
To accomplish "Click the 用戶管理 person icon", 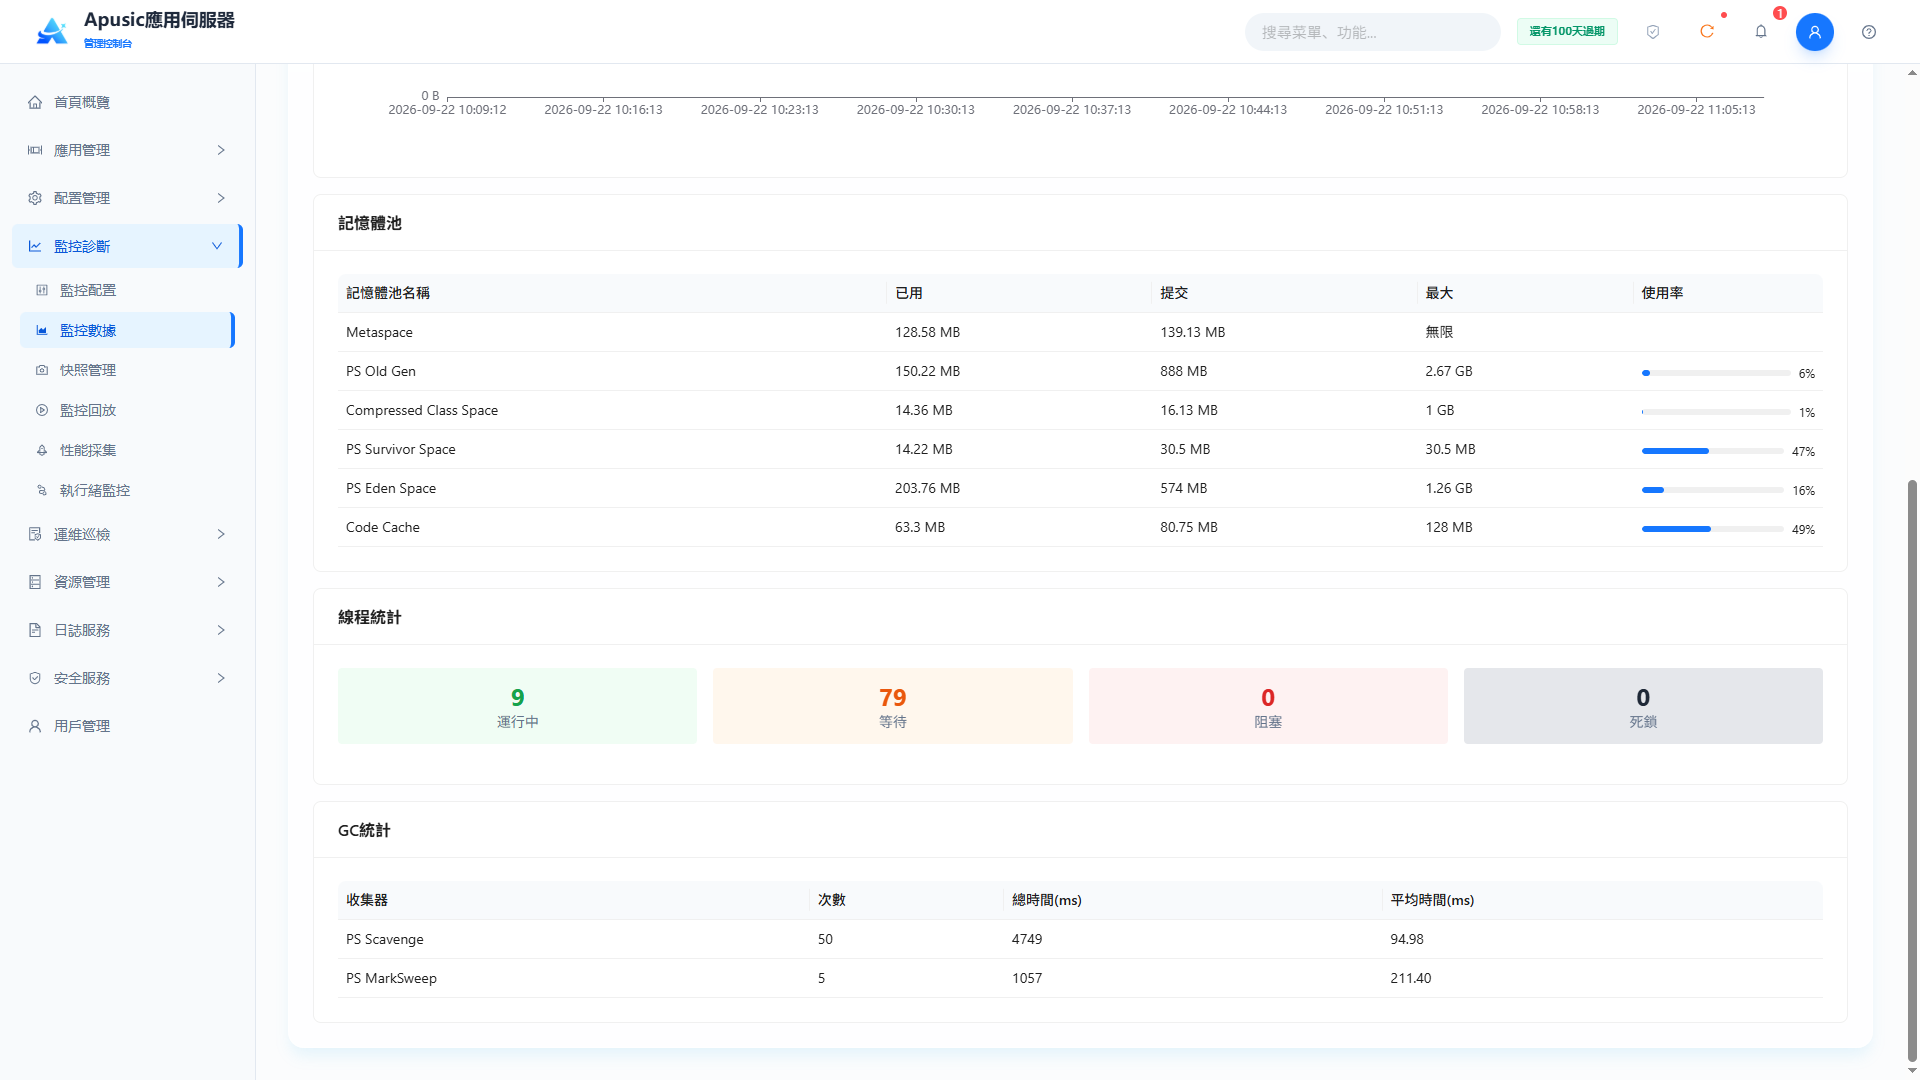I will 35,726.
